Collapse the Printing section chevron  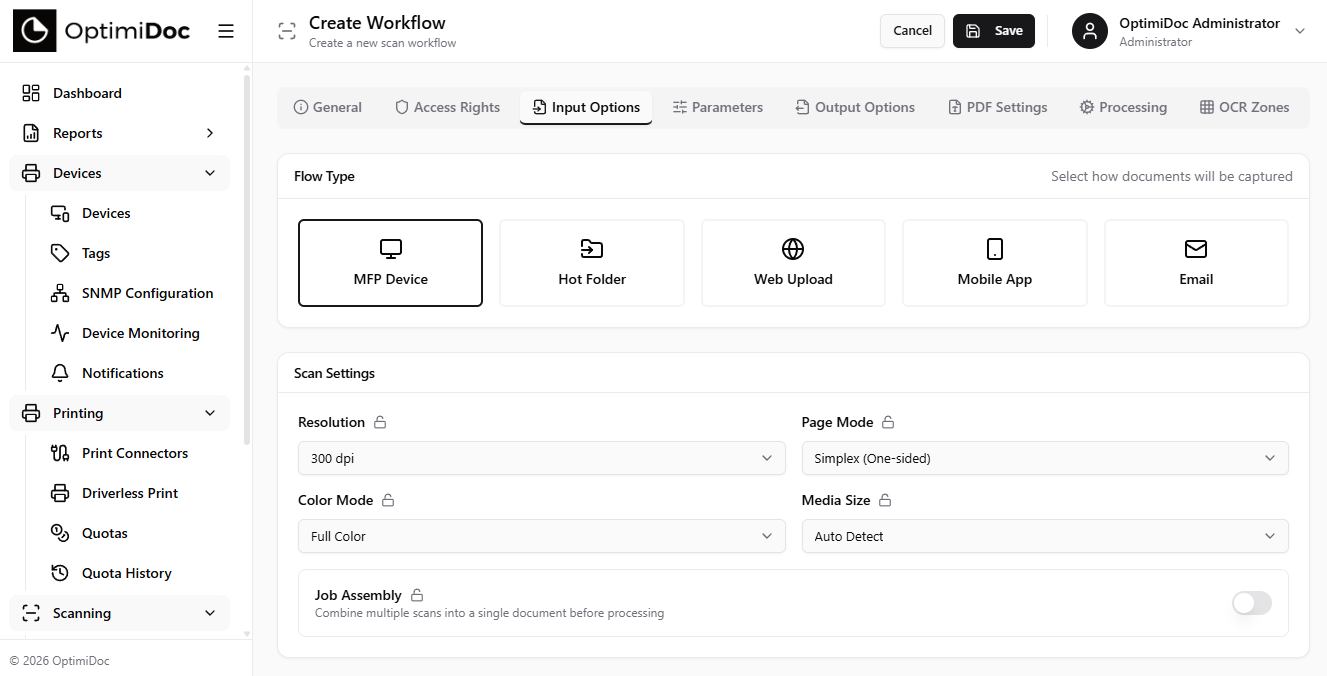tap(210, 413)
